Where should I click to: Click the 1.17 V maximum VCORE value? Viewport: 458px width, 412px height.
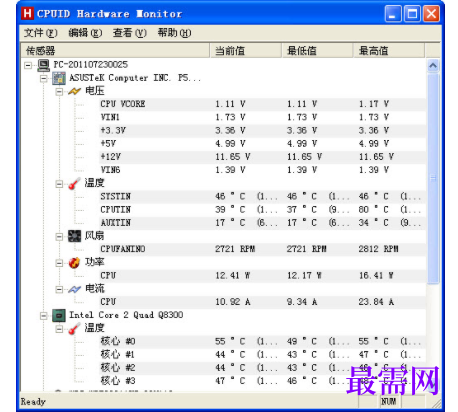(374, 104)
